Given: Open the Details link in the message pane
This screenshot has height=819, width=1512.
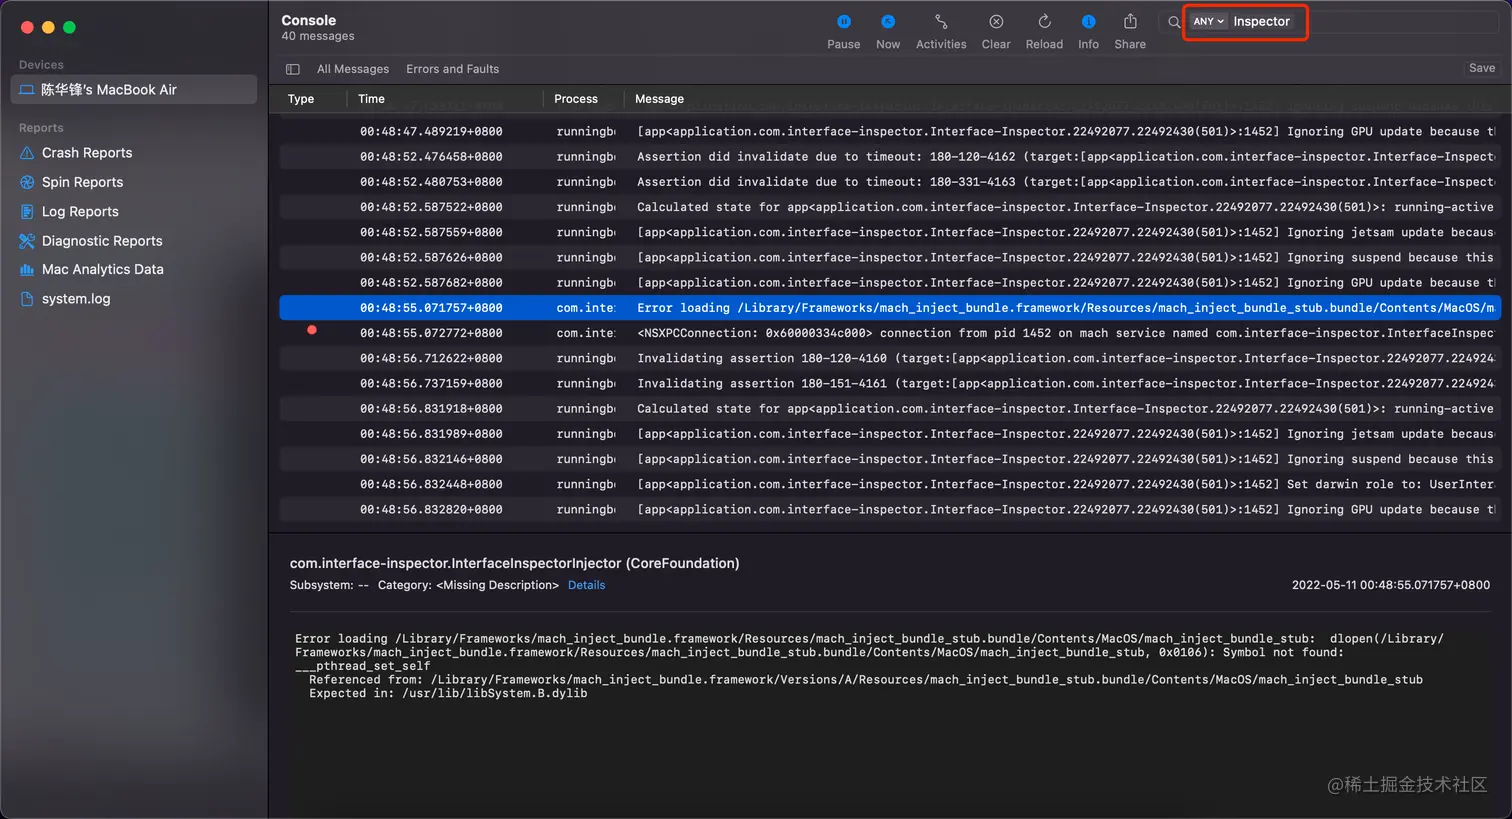Looking at the screenshot, I should click(586, 586).
